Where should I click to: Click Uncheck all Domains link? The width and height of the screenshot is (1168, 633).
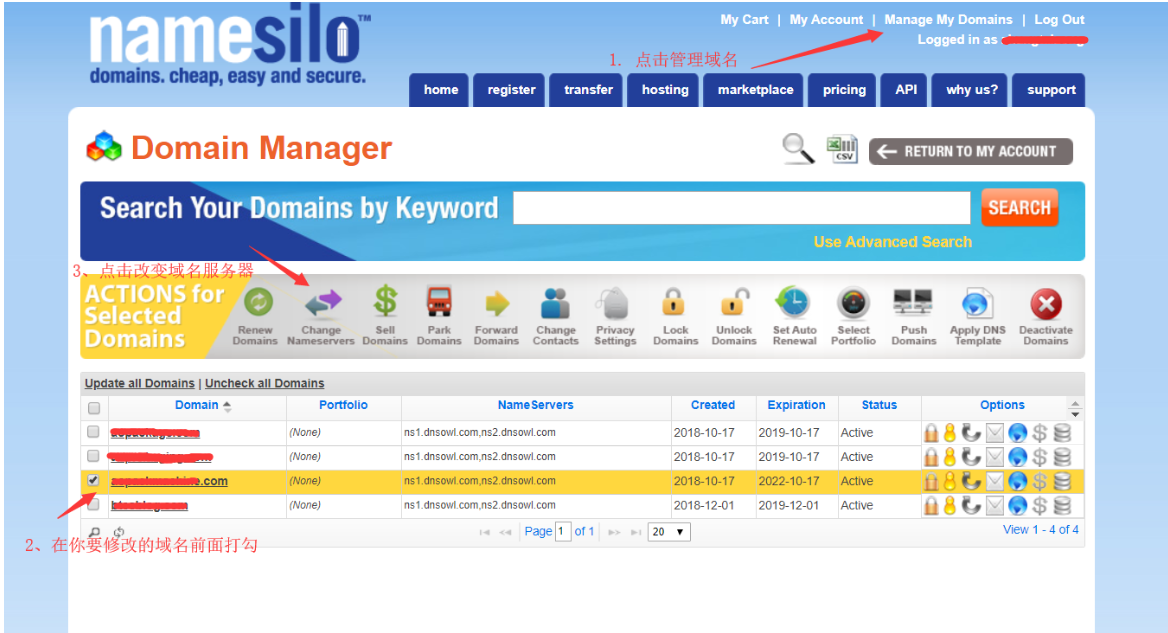264,384
